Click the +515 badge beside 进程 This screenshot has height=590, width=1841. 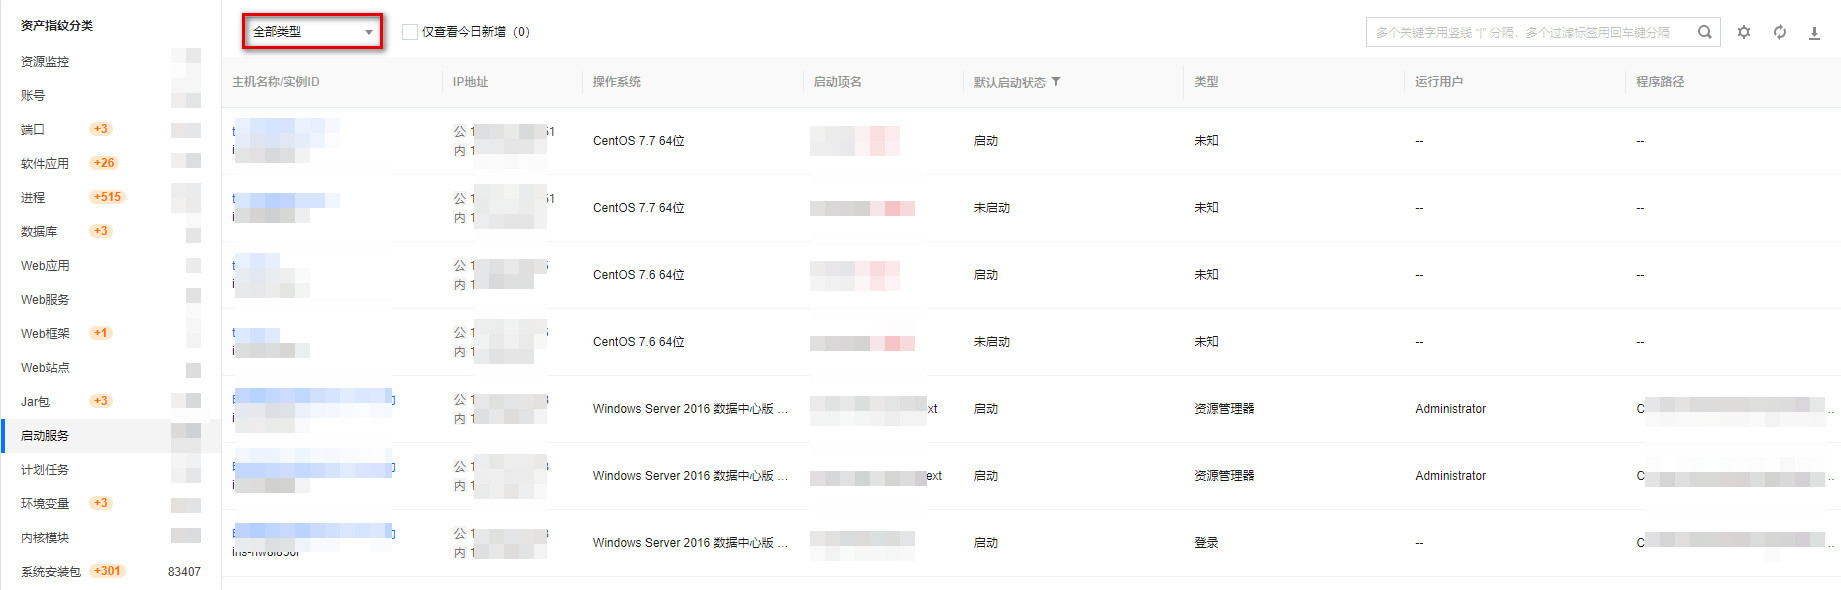[107, 197]
